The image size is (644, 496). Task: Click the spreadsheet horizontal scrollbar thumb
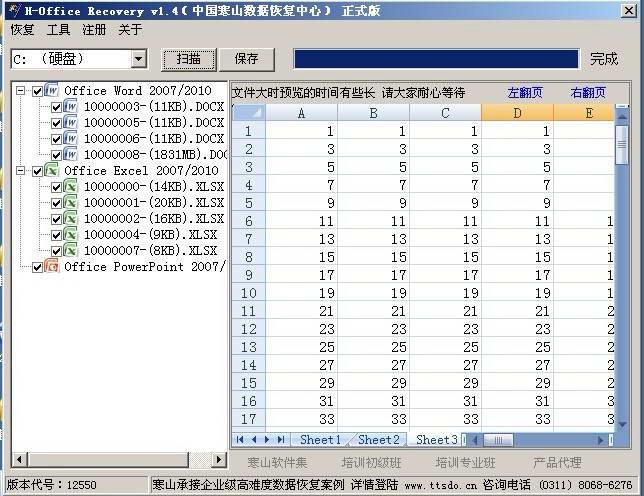(x=498, y=440)
